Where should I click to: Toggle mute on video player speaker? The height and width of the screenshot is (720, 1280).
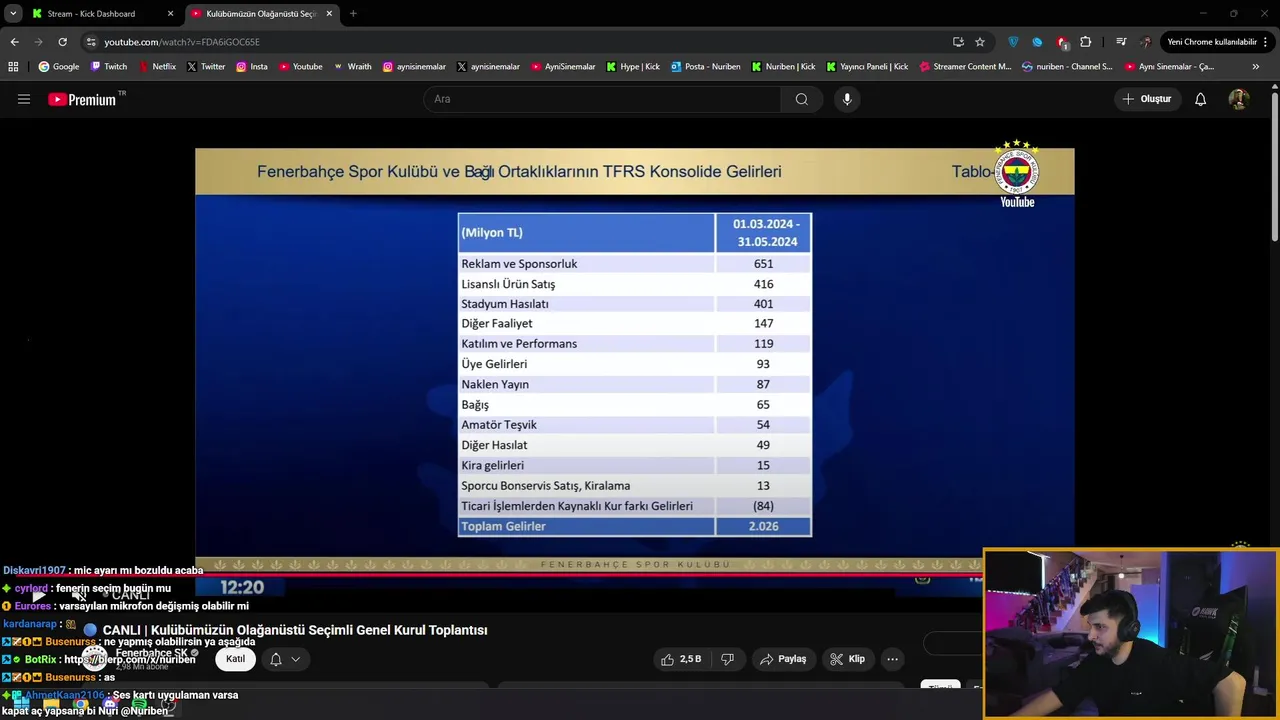pos(78,595)
